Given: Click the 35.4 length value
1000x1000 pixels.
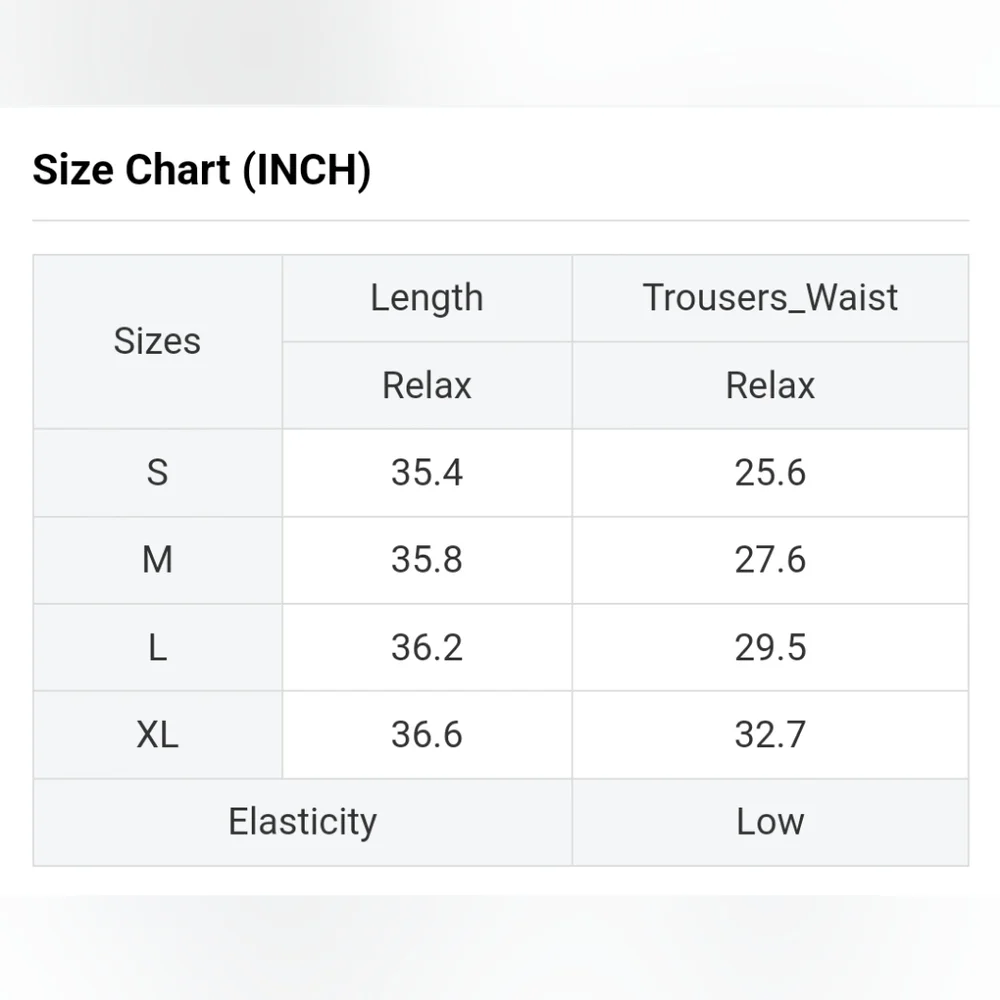Looking at the screenshot, I should [x=427, y=472].
